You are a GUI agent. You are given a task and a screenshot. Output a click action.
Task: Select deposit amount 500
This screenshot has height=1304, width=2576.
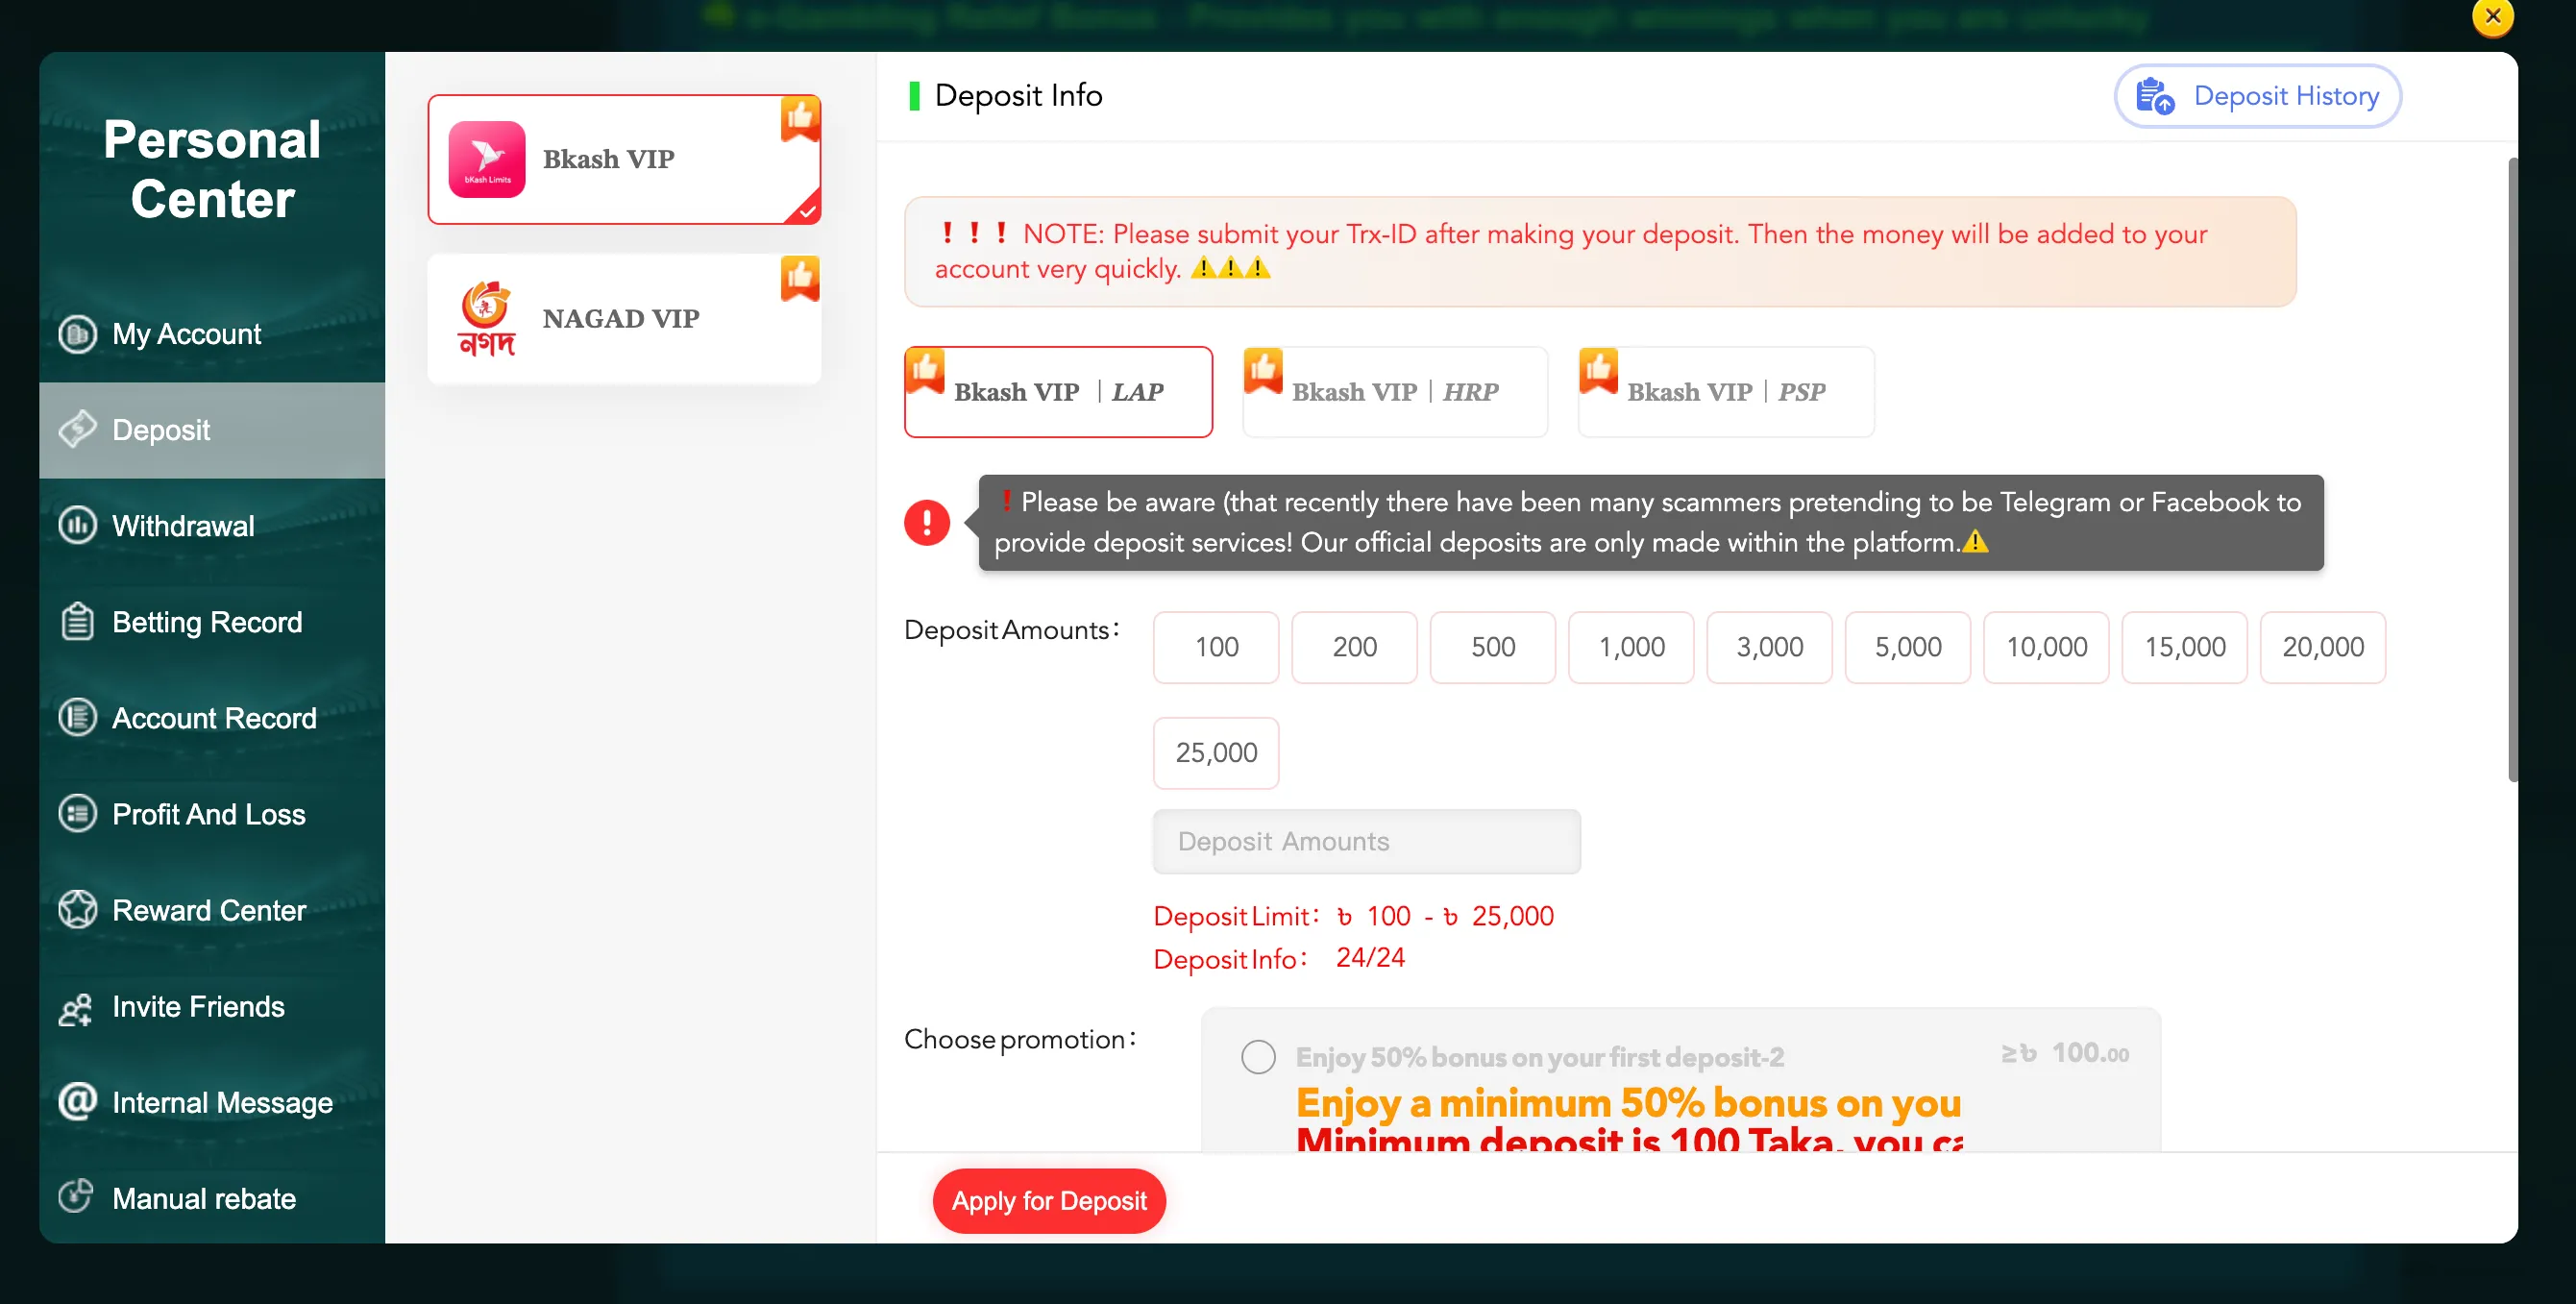(x=1492, y=647)
